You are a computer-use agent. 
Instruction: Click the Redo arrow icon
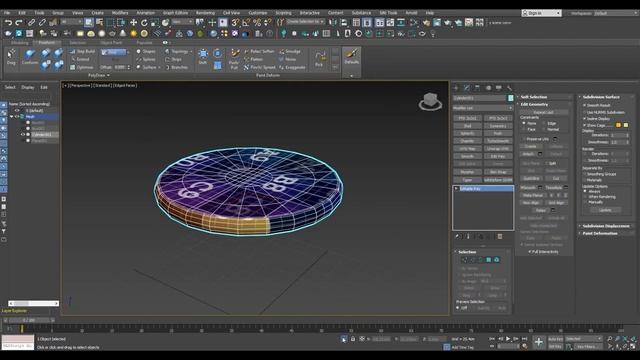point(19,23)
